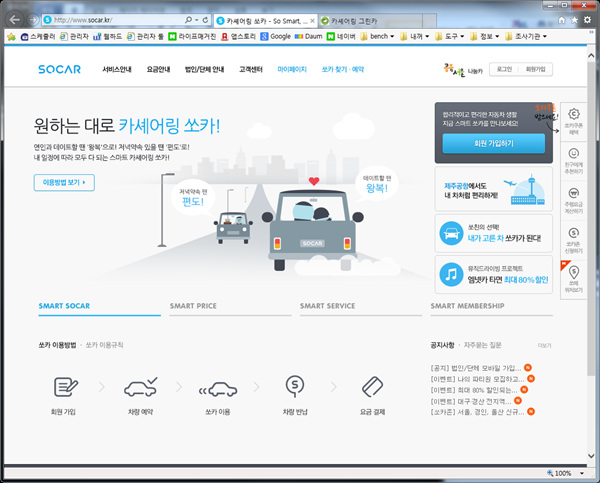Switch to the SMART SERVICE tab
600x483 pixels.
(x=361, y=307)
